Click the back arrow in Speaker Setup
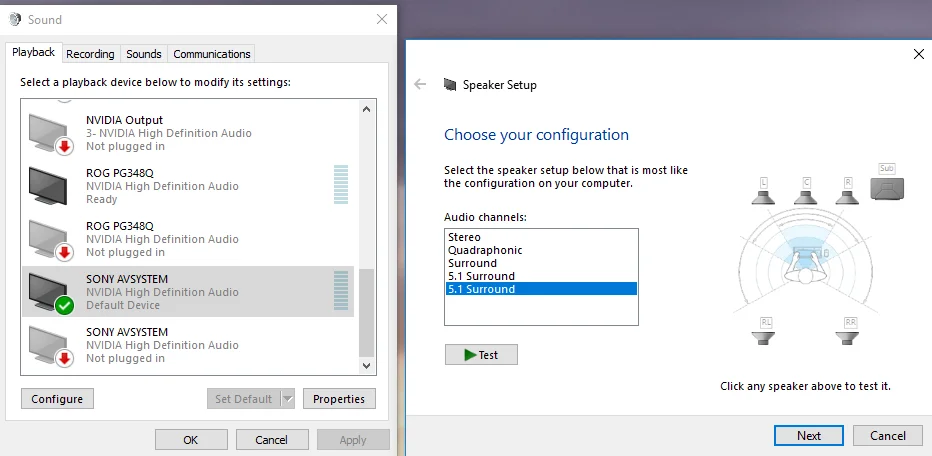 (x=420, y=84)
